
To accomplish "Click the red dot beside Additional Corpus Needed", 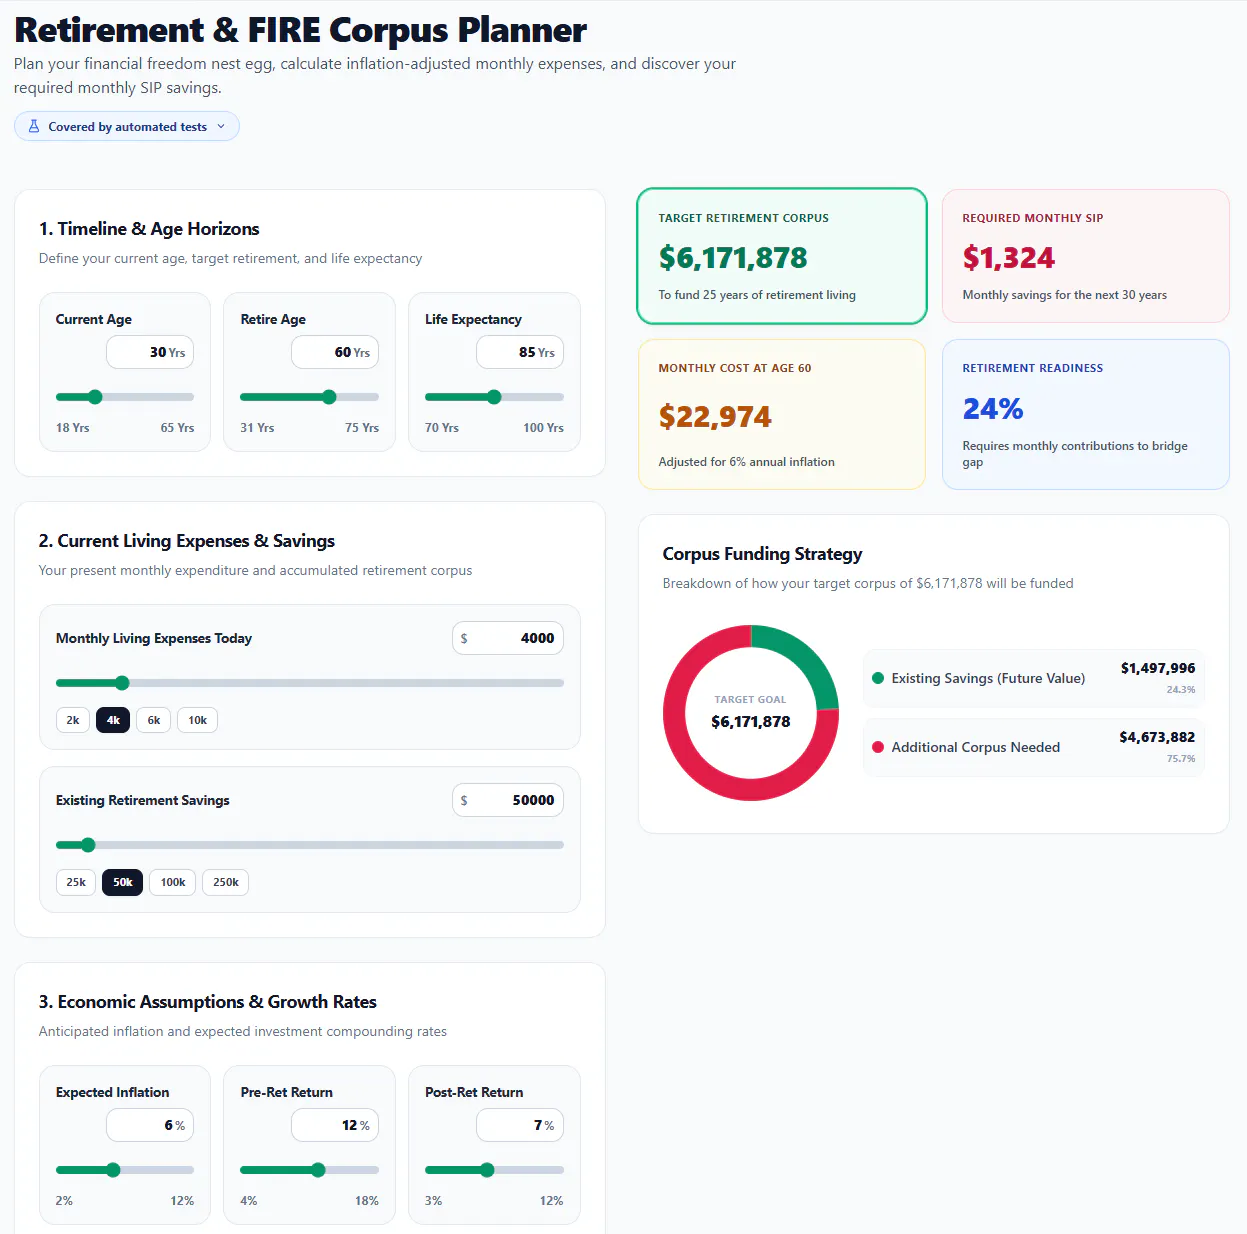I will 878,747.
